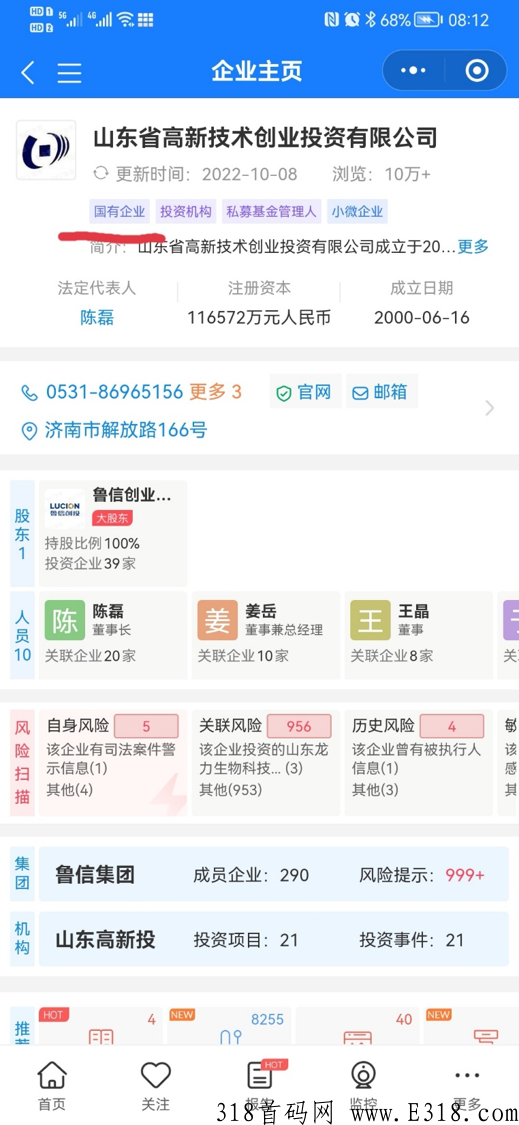Open the 关注 follow heart tab
This screenshot has height=1125, width=519.
pyautogui.click(x=155, y=1085)
